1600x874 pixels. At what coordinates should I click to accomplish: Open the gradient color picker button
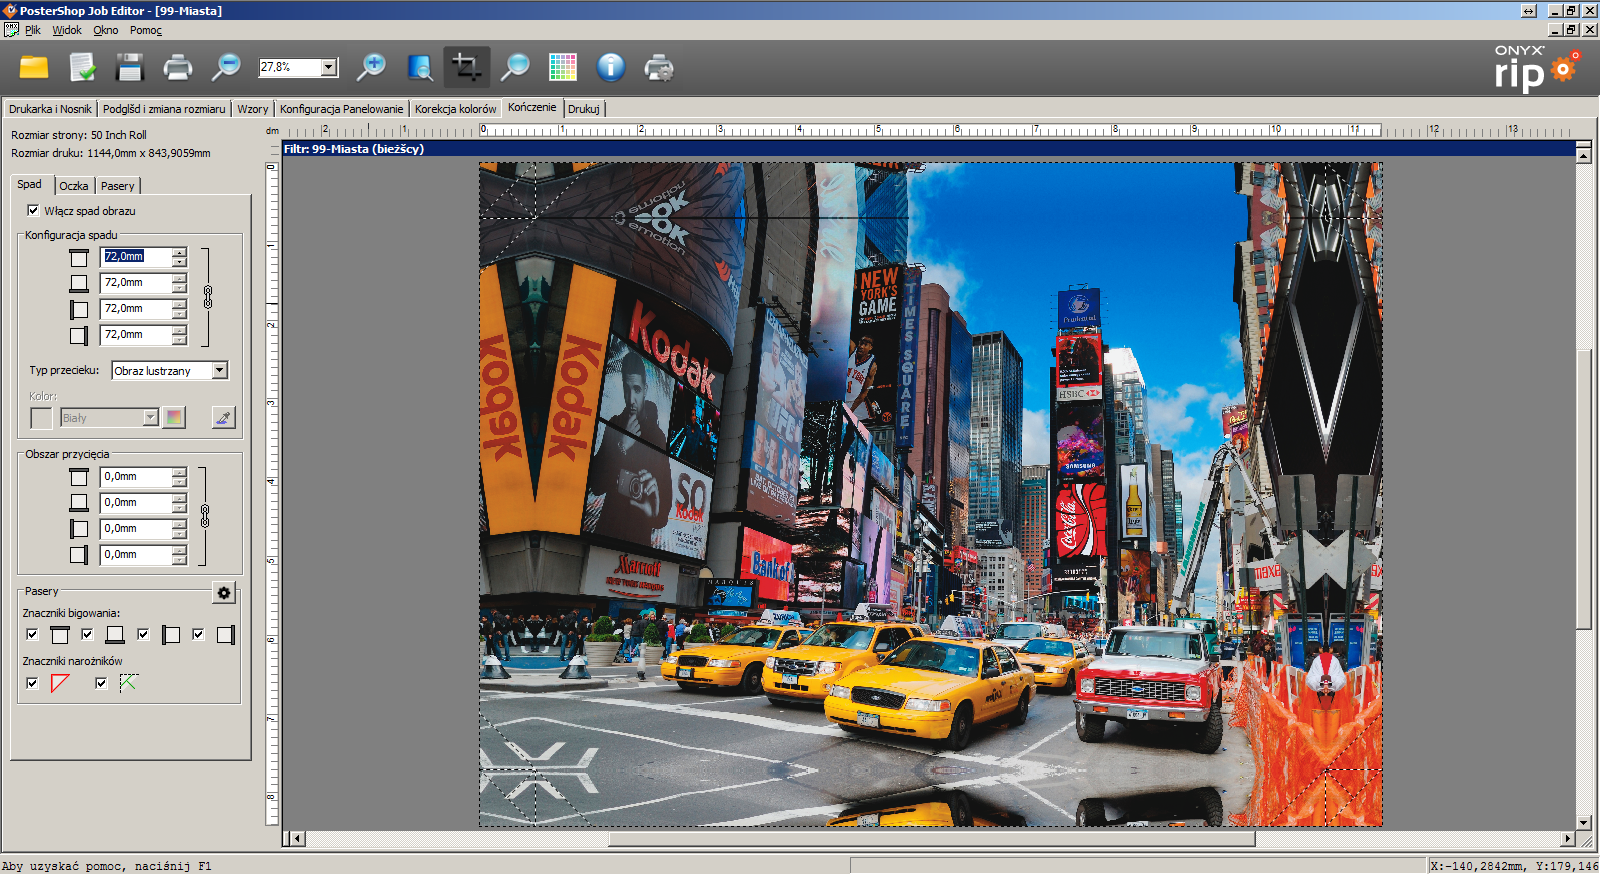click(x=174, y=417)
